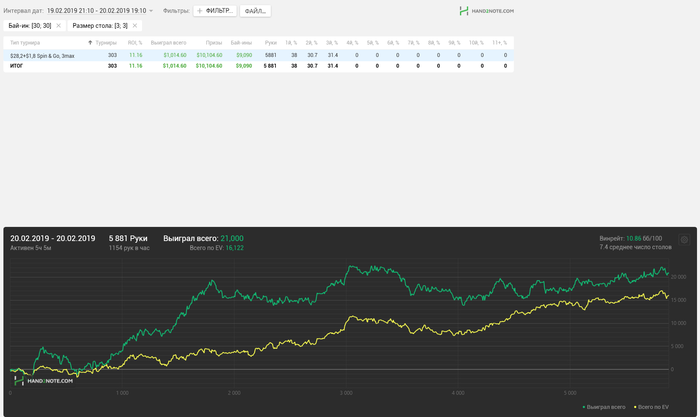Open the graph settings gear icon
700x417 pixels.
(x=684, y=240)
